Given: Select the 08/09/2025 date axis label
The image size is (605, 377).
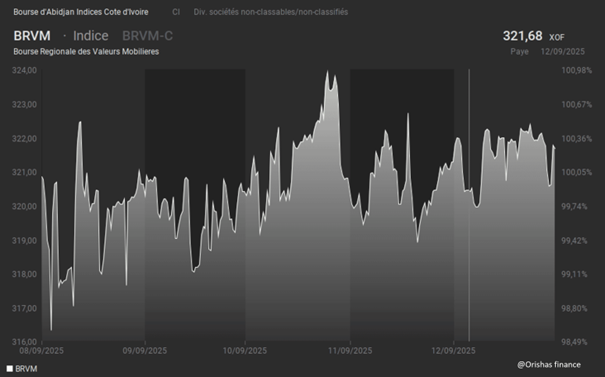Looking at the screenshot, I should pos(42,351).
